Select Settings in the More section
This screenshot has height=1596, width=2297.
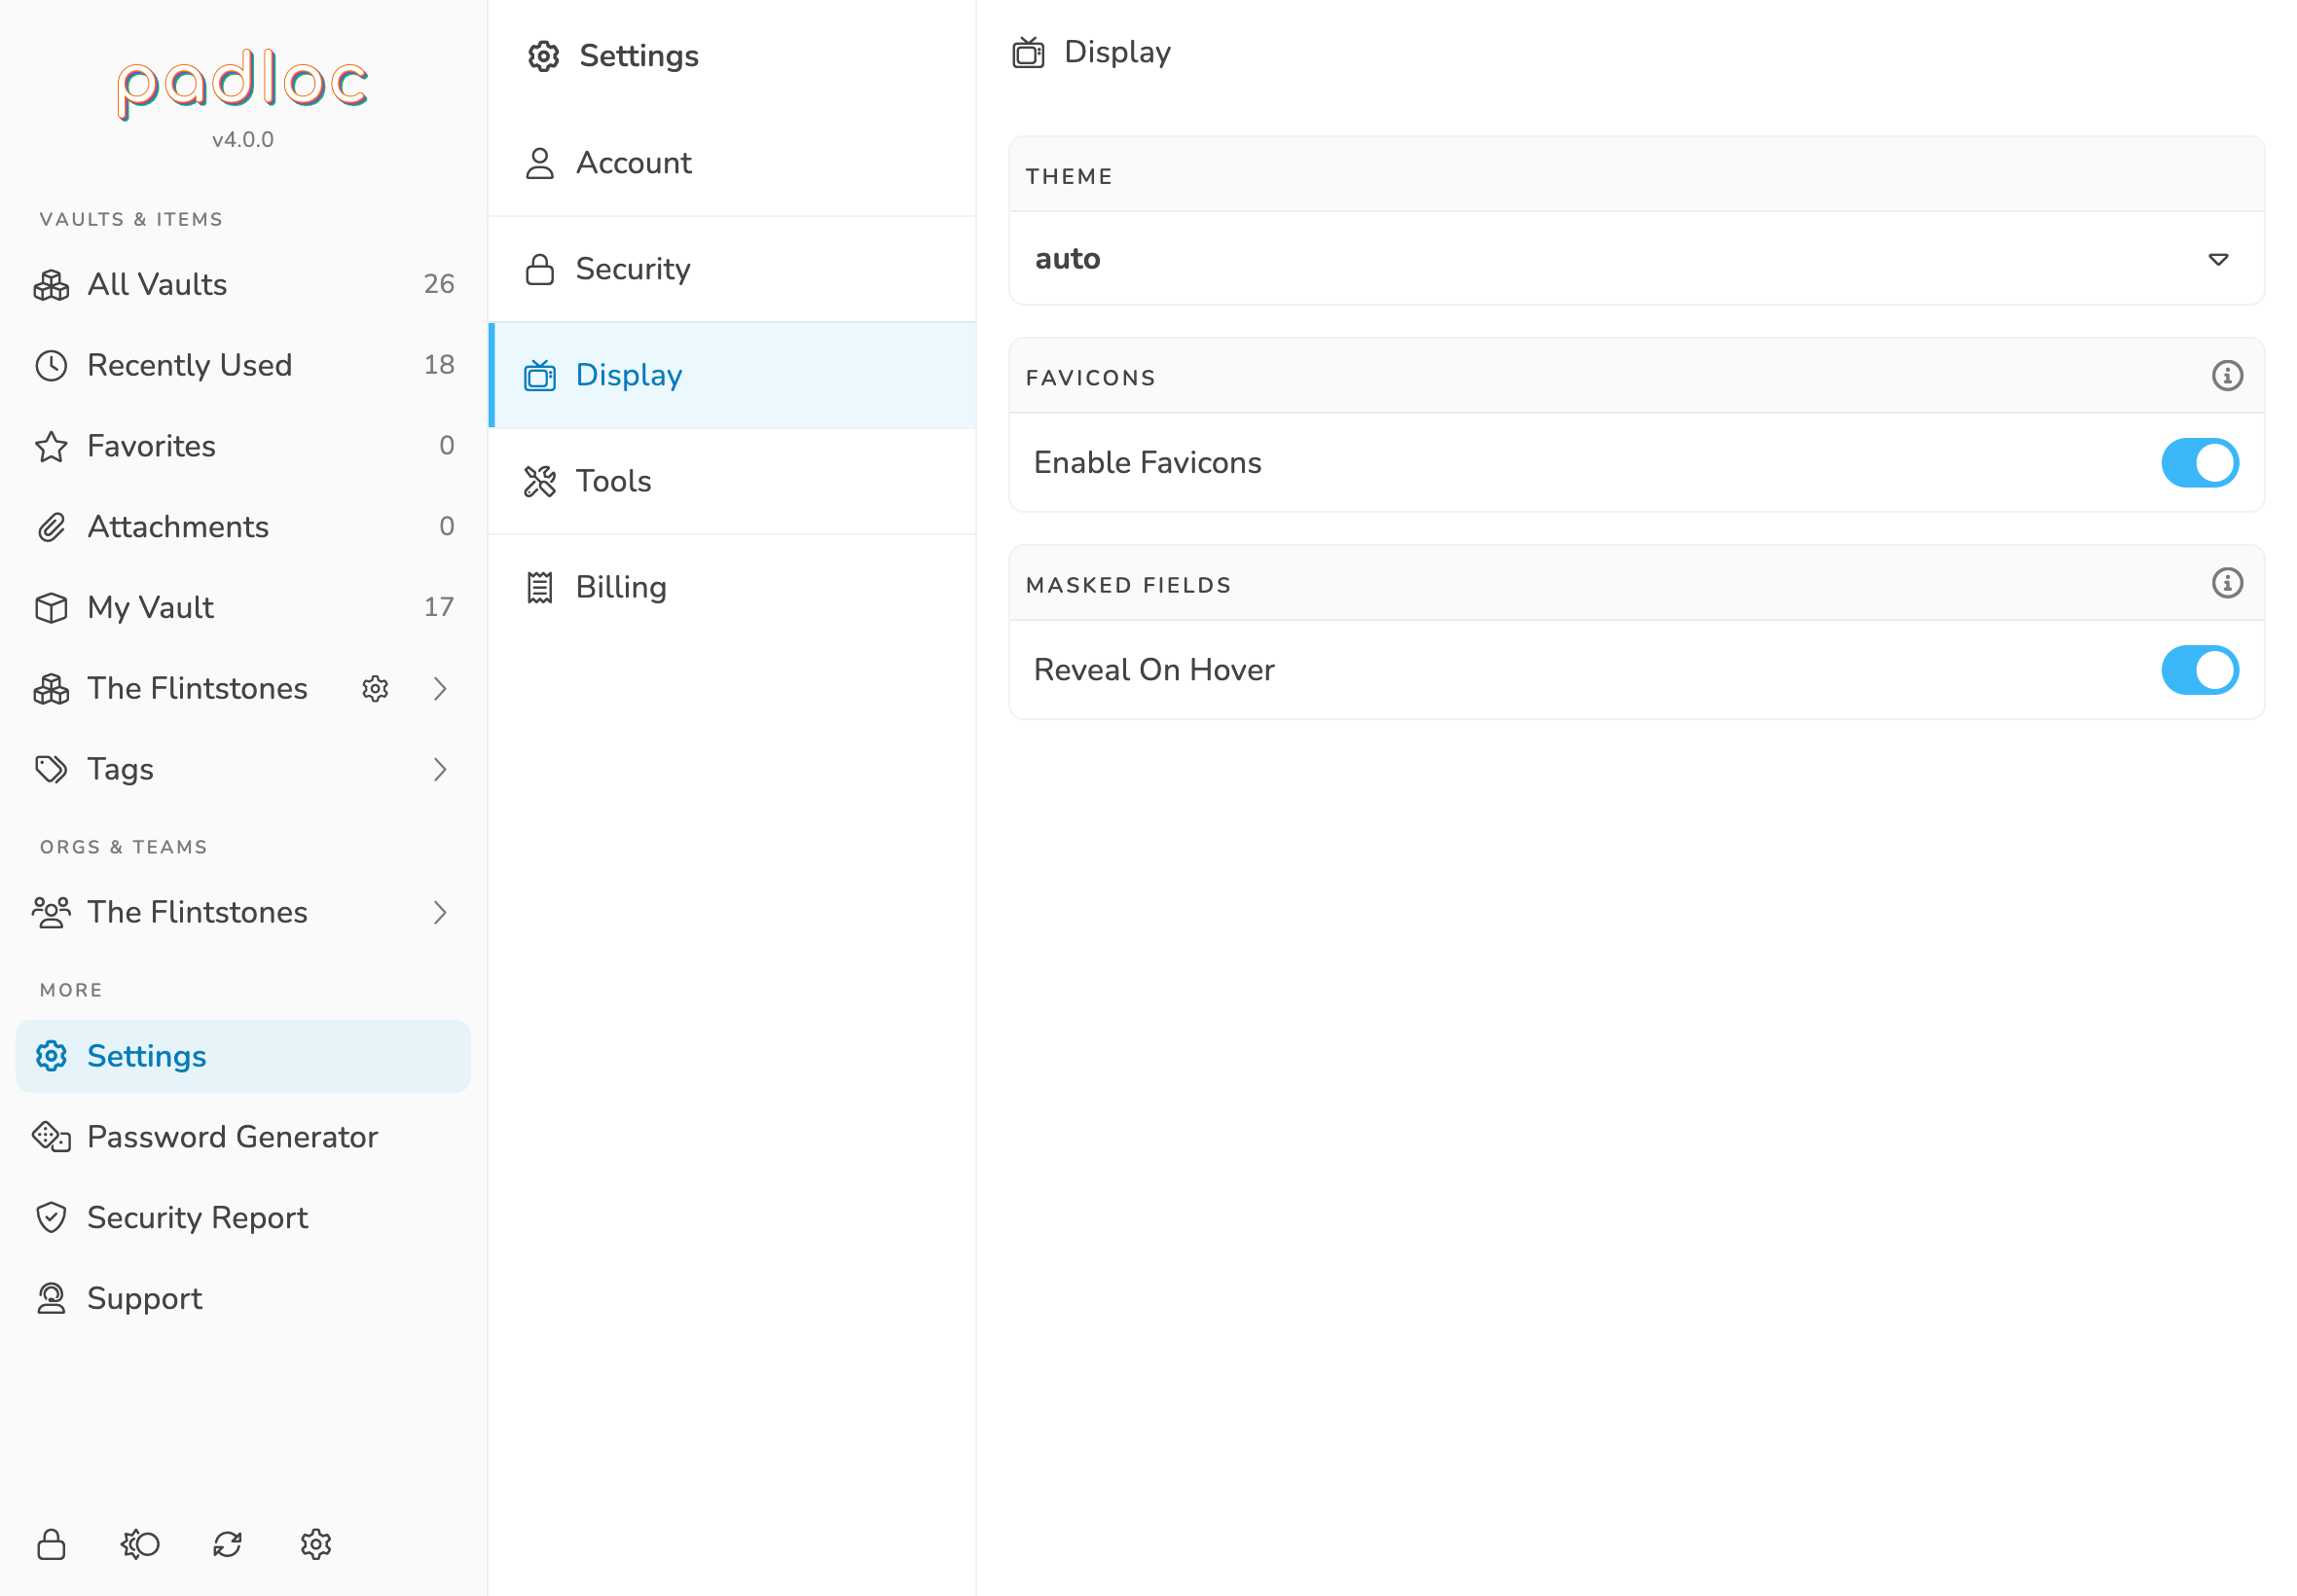[243, 1056]
